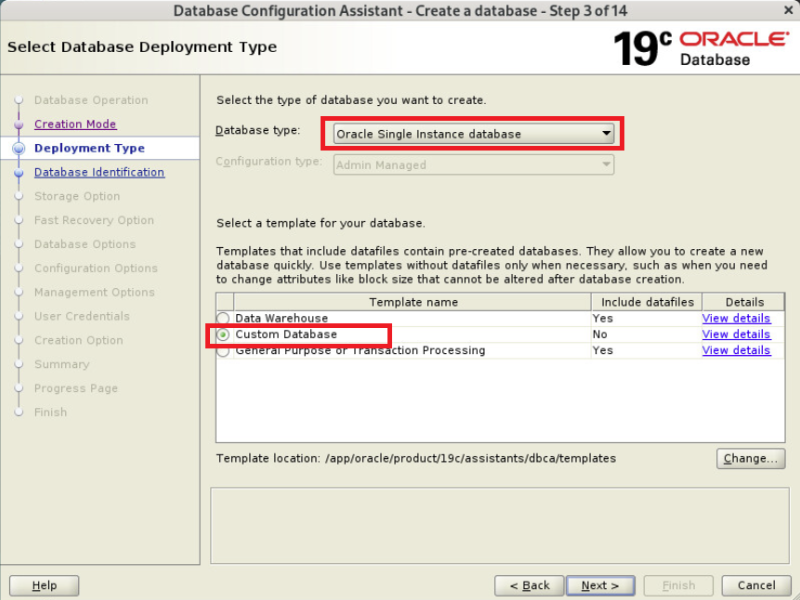Click the Details column header

click(744, 302)
